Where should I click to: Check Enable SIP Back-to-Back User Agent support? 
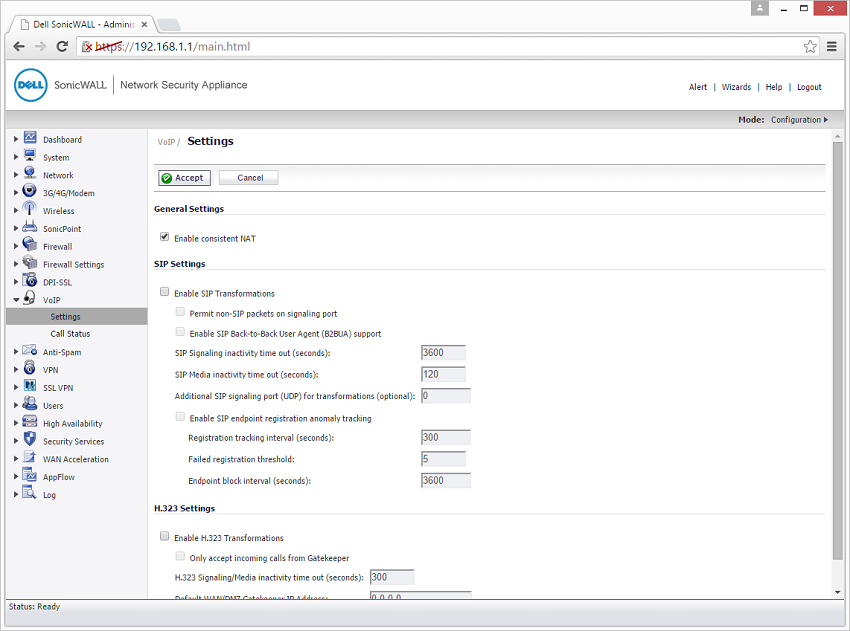click(x=180, y=332)
